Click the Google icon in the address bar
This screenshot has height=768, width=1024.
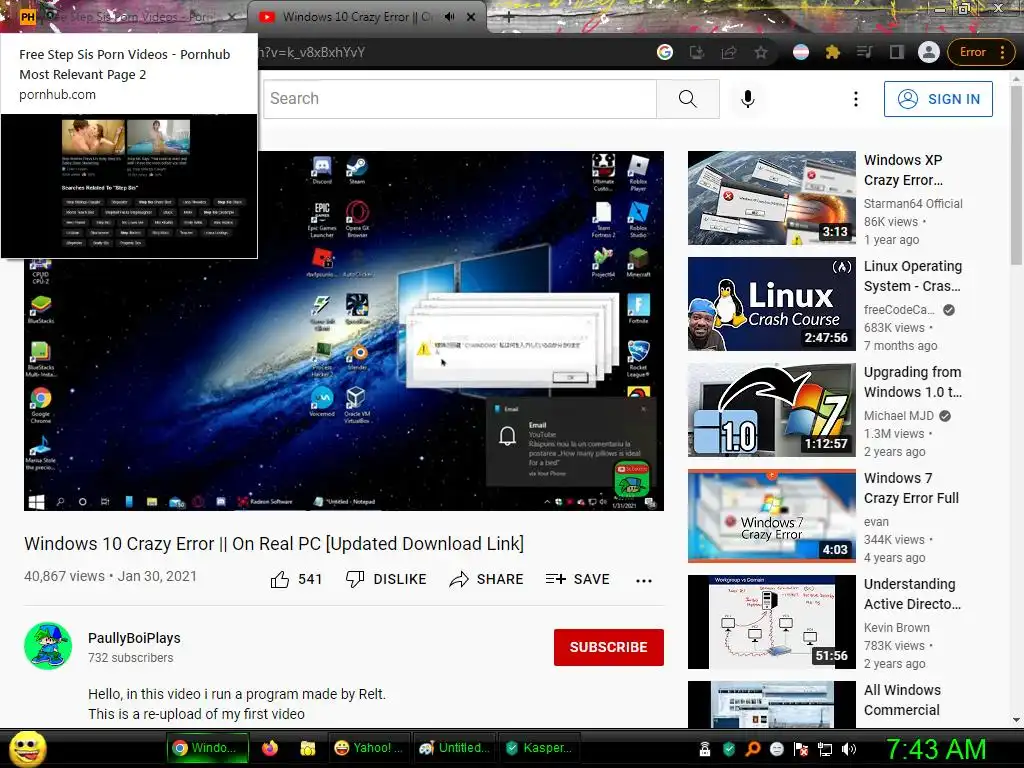665,52
